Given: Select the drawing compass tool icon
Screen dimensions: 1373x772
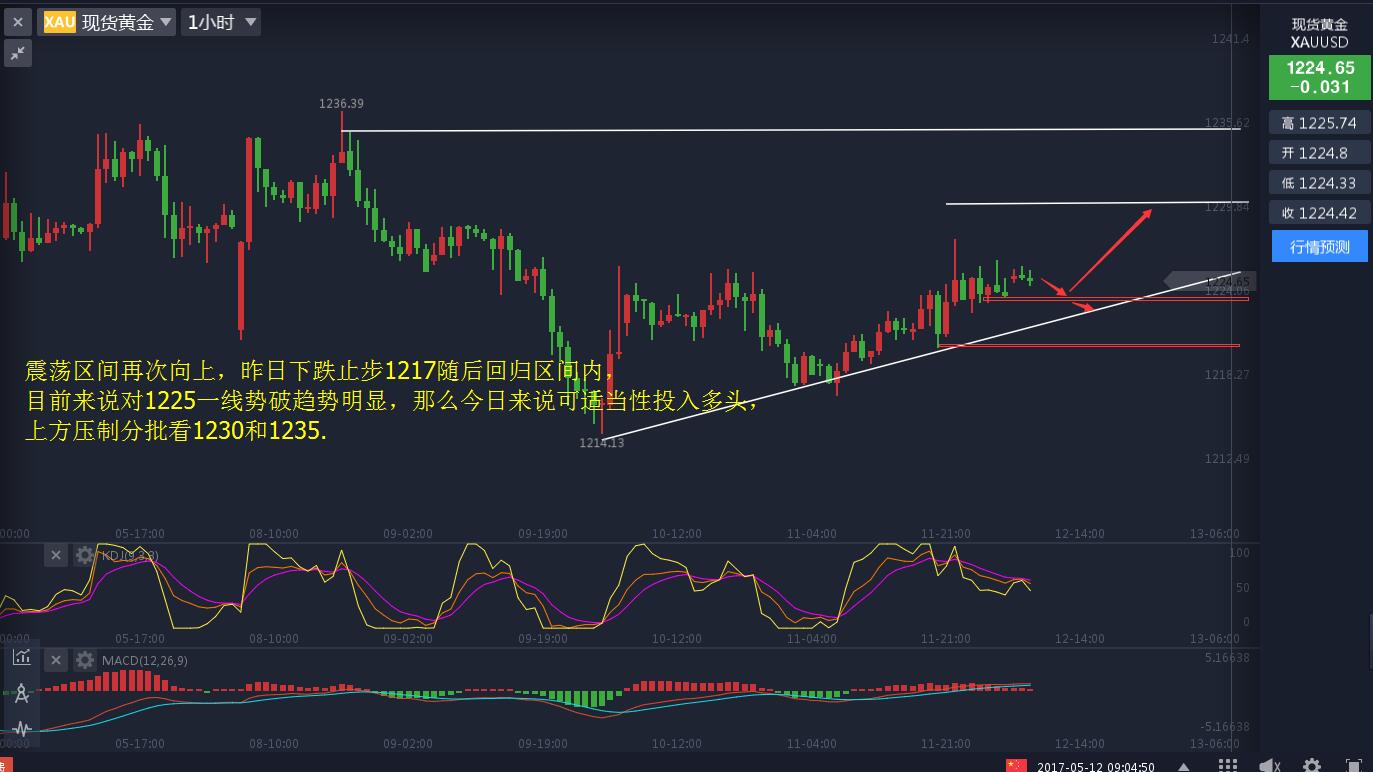Looking at the screenshot, I should 21,693.
